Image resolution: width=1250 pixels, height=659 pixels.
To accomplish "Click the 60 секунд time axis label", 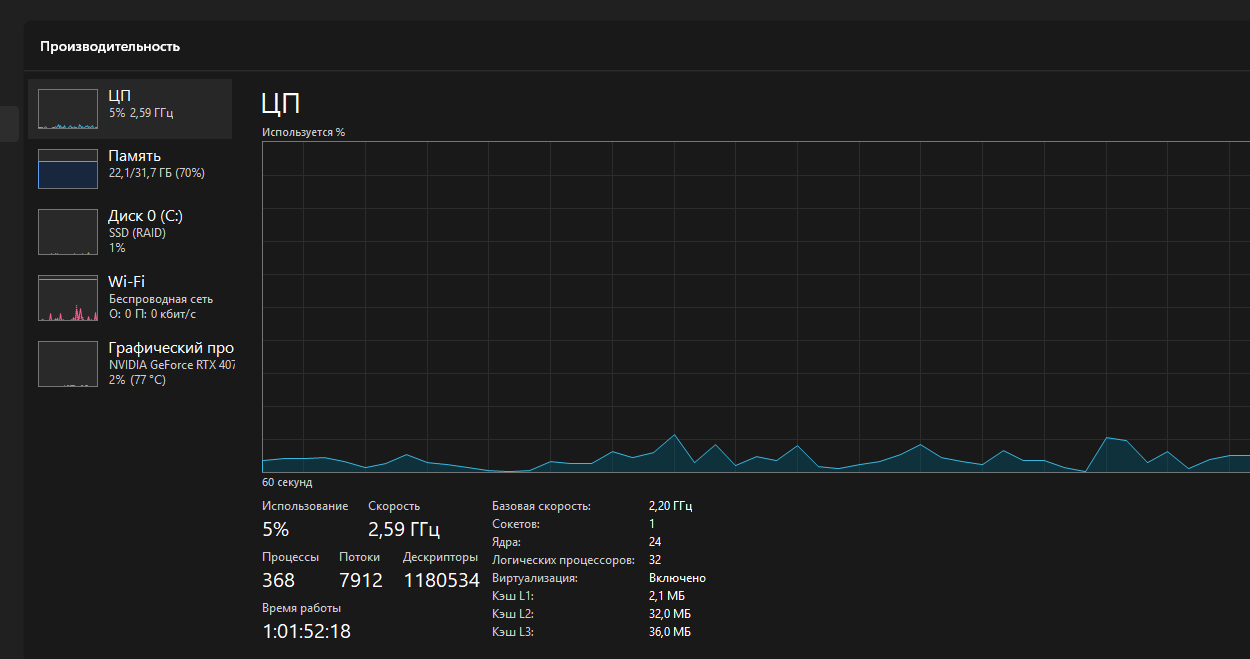I will [287, 482].
